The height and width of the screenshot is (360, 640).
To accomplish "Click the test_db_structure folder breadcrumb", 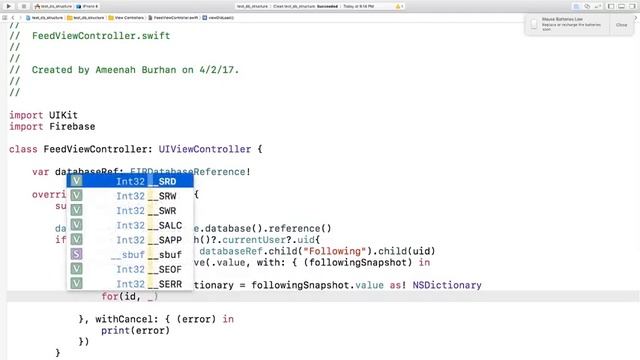I will [x=86, y=18].
